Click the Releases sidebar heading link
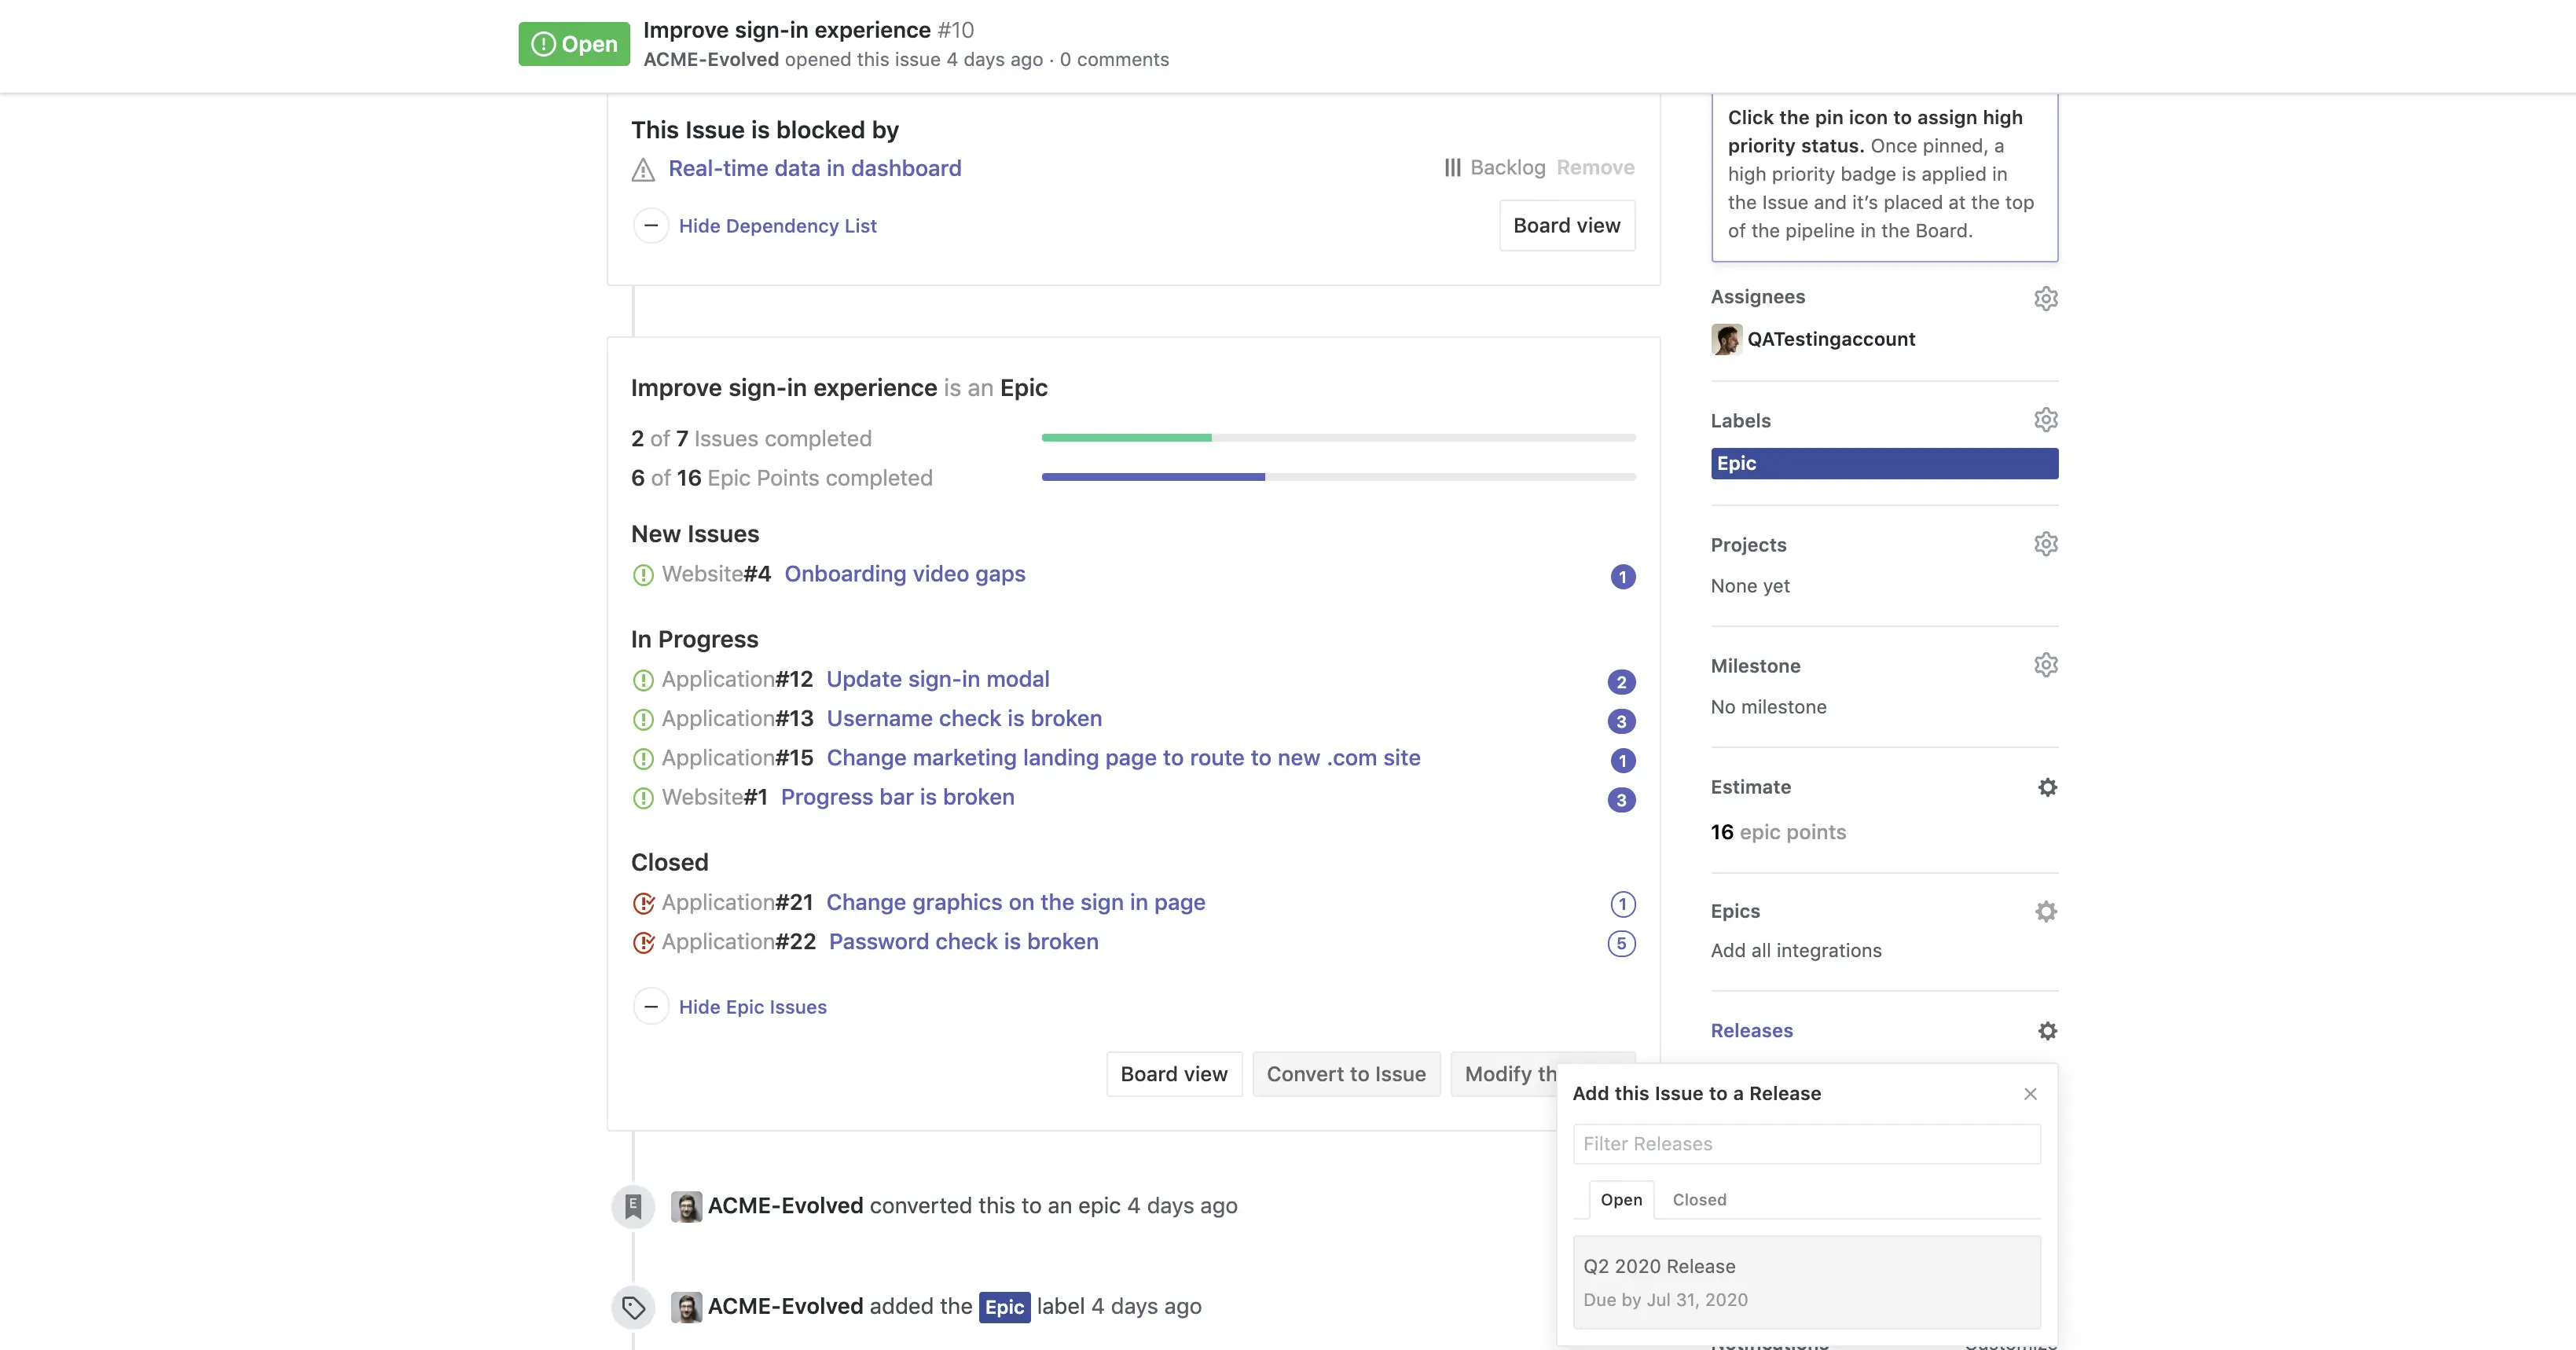Viewport: 2576px width, 1350px height. (1751, 1031)
